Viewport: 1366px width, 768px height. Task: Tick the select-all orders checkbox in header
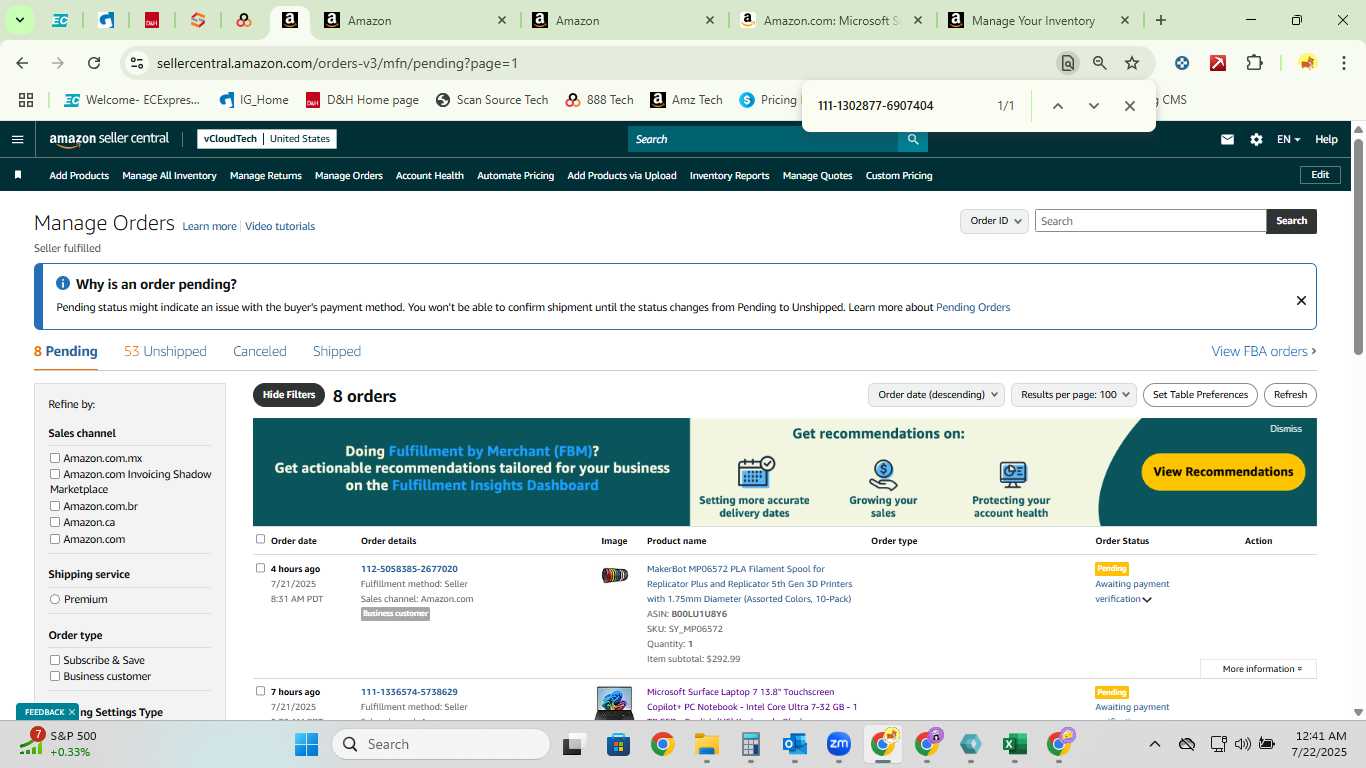coord(260,539)
